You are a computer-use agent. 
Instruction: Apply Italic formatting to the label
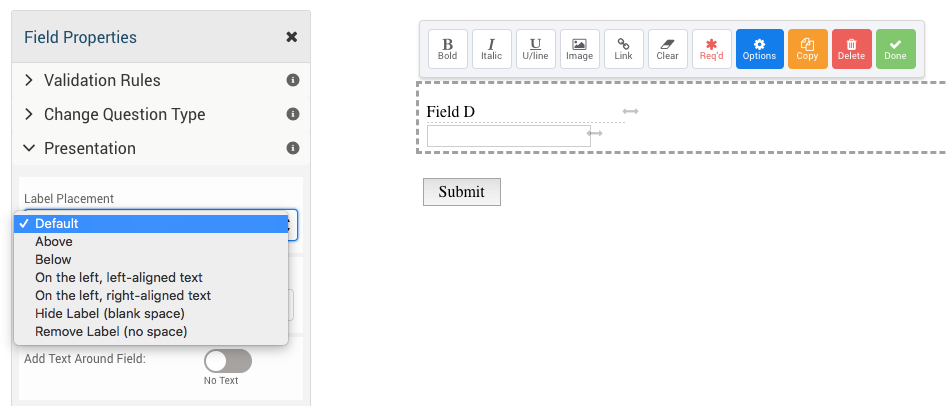492,49
